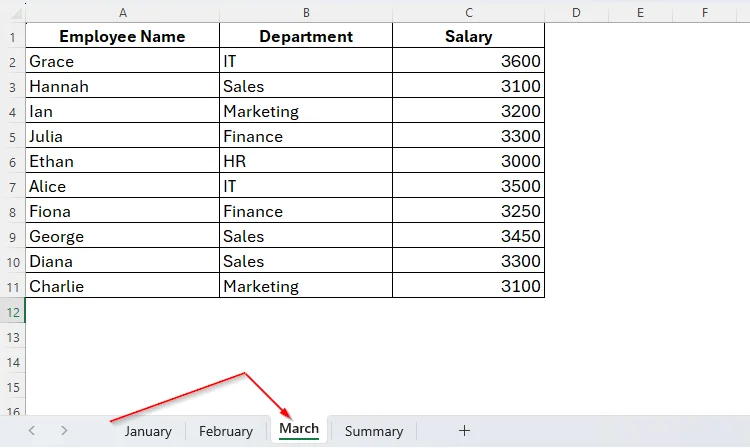Select salary value 3500

point(469,186)
